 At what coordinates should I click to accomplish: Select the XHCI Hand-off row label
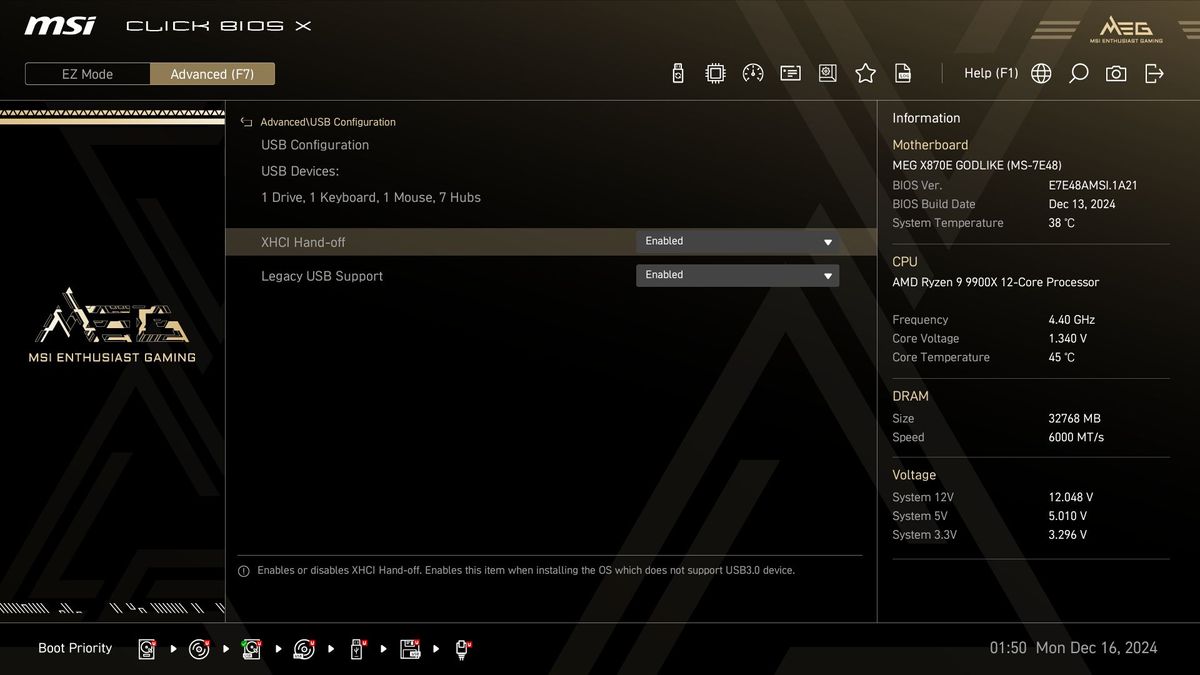pyautogui.click(x=303, y=242)
